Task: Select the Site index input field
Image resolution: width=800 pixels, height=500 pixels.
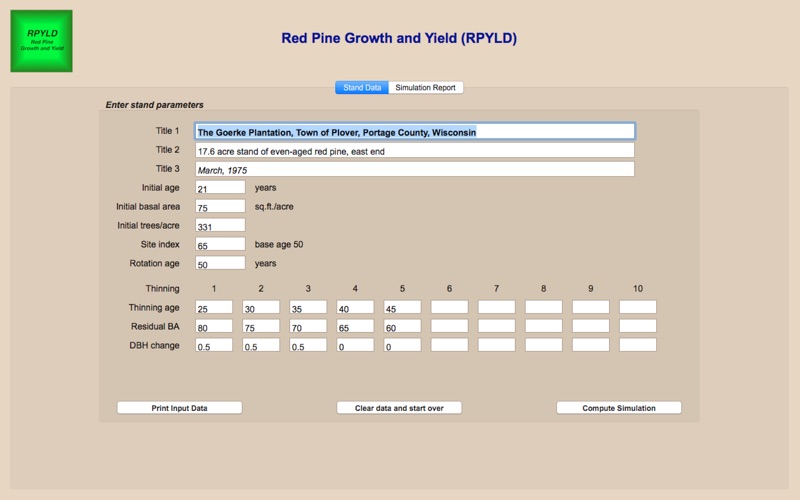Action: tap(220, 244)
